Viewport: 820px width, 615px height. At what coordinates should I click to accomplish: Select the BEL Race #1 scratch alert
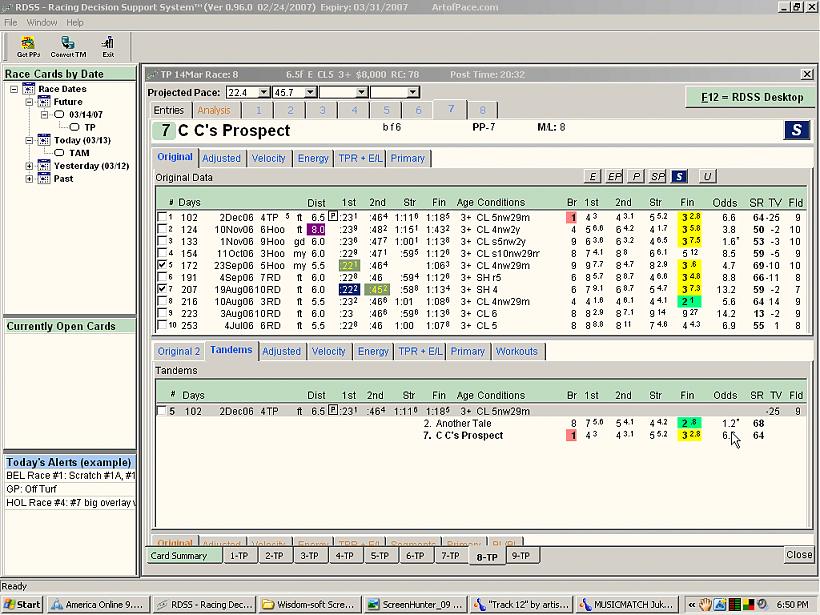[x=70, y=475]
